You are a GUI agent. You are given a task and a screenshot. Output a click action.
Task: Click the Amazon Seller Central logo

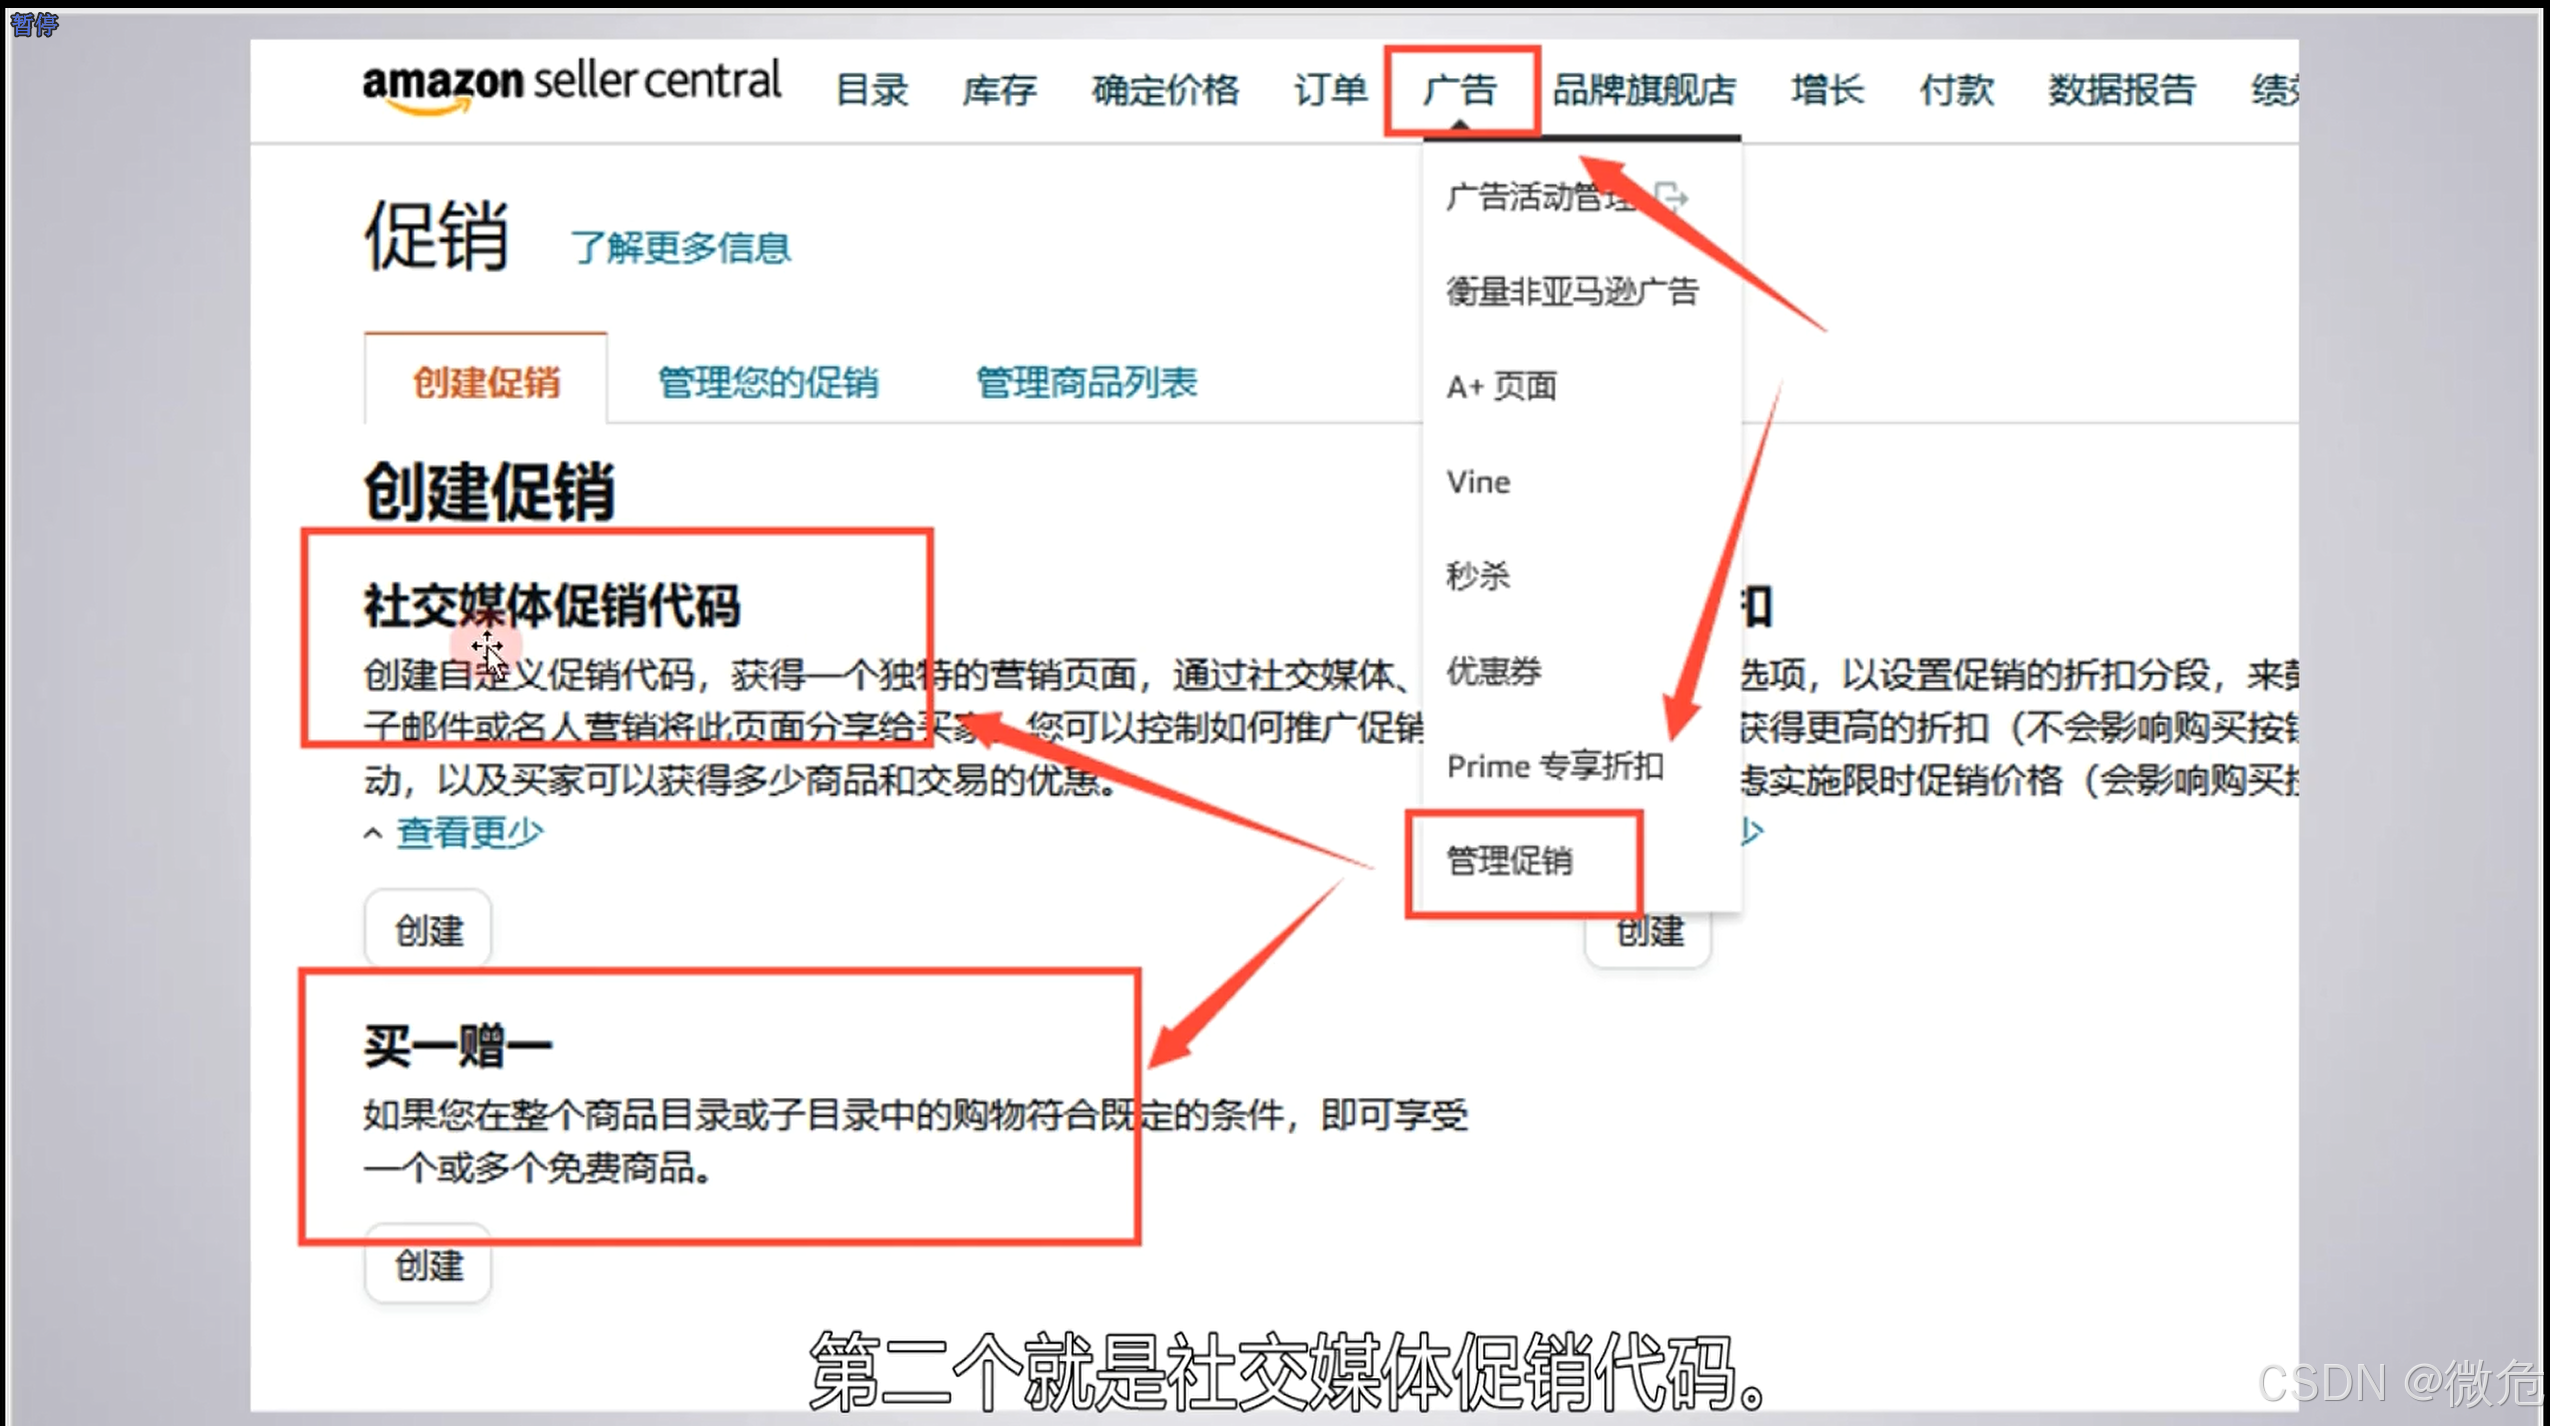[571, 85]
